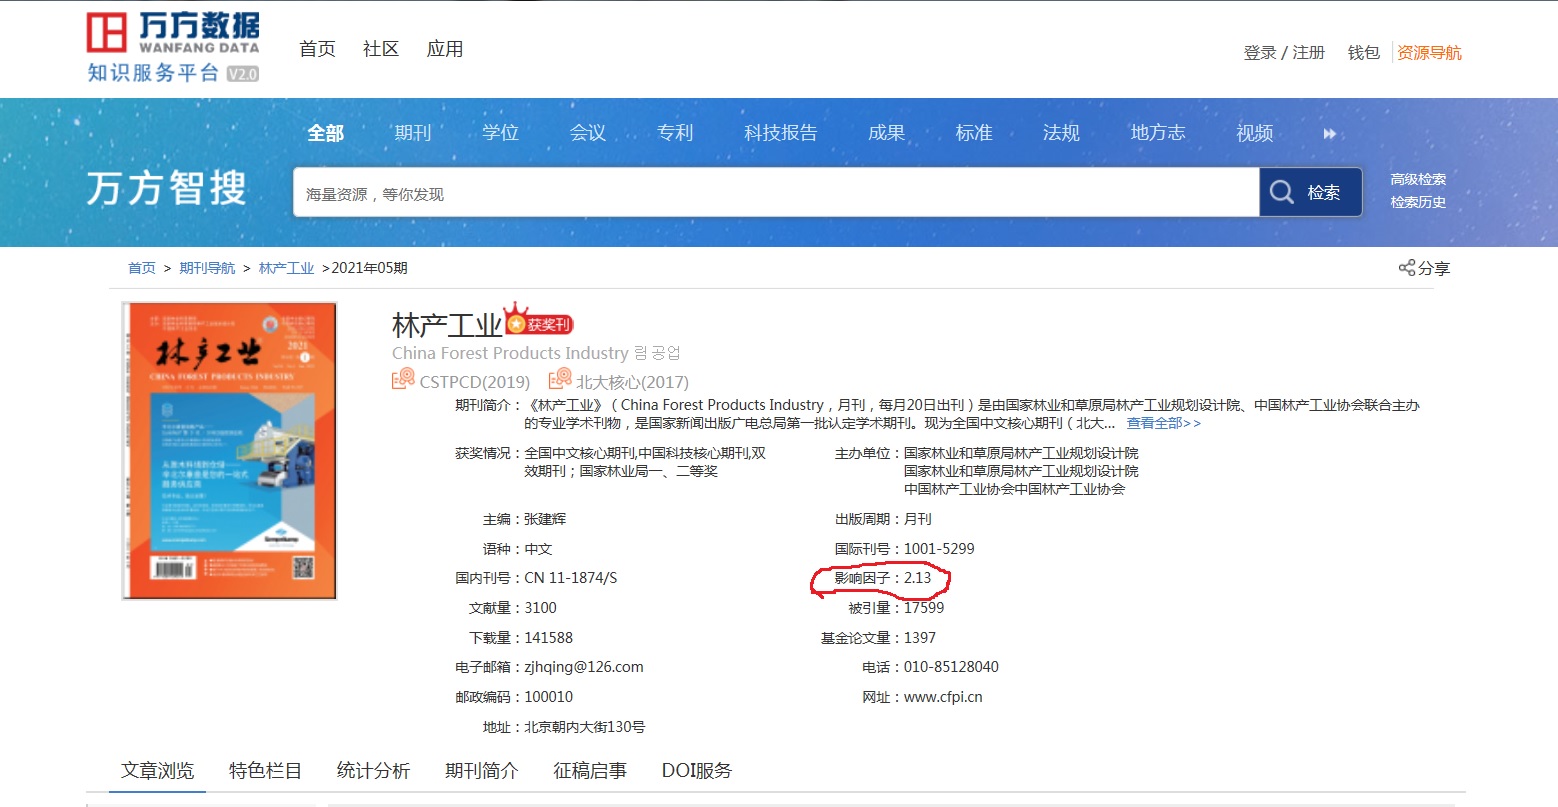Click the fund paper count 1397
Viewport: 1558px width, 807px height.
(920, 638)
